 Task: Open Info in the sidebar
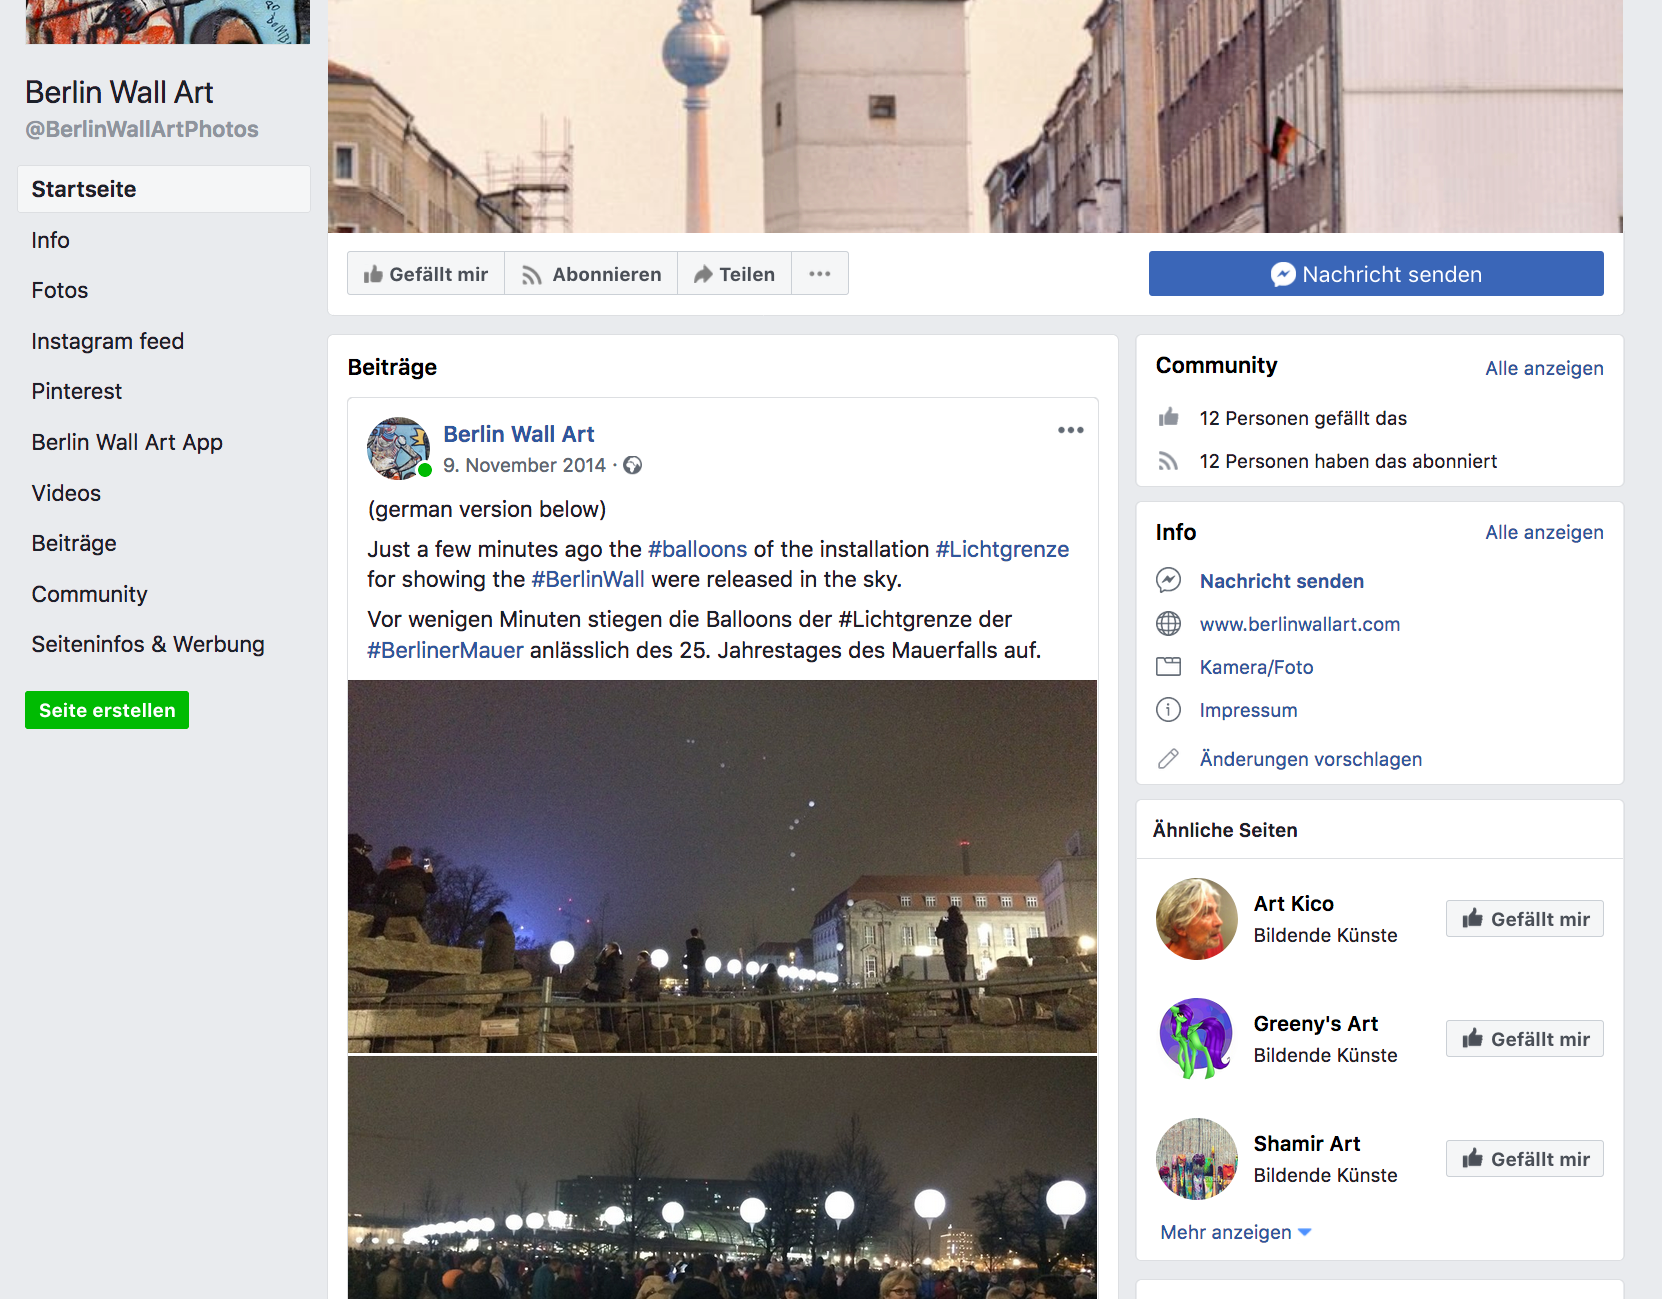pyautogui.click(x=50, y=240)
